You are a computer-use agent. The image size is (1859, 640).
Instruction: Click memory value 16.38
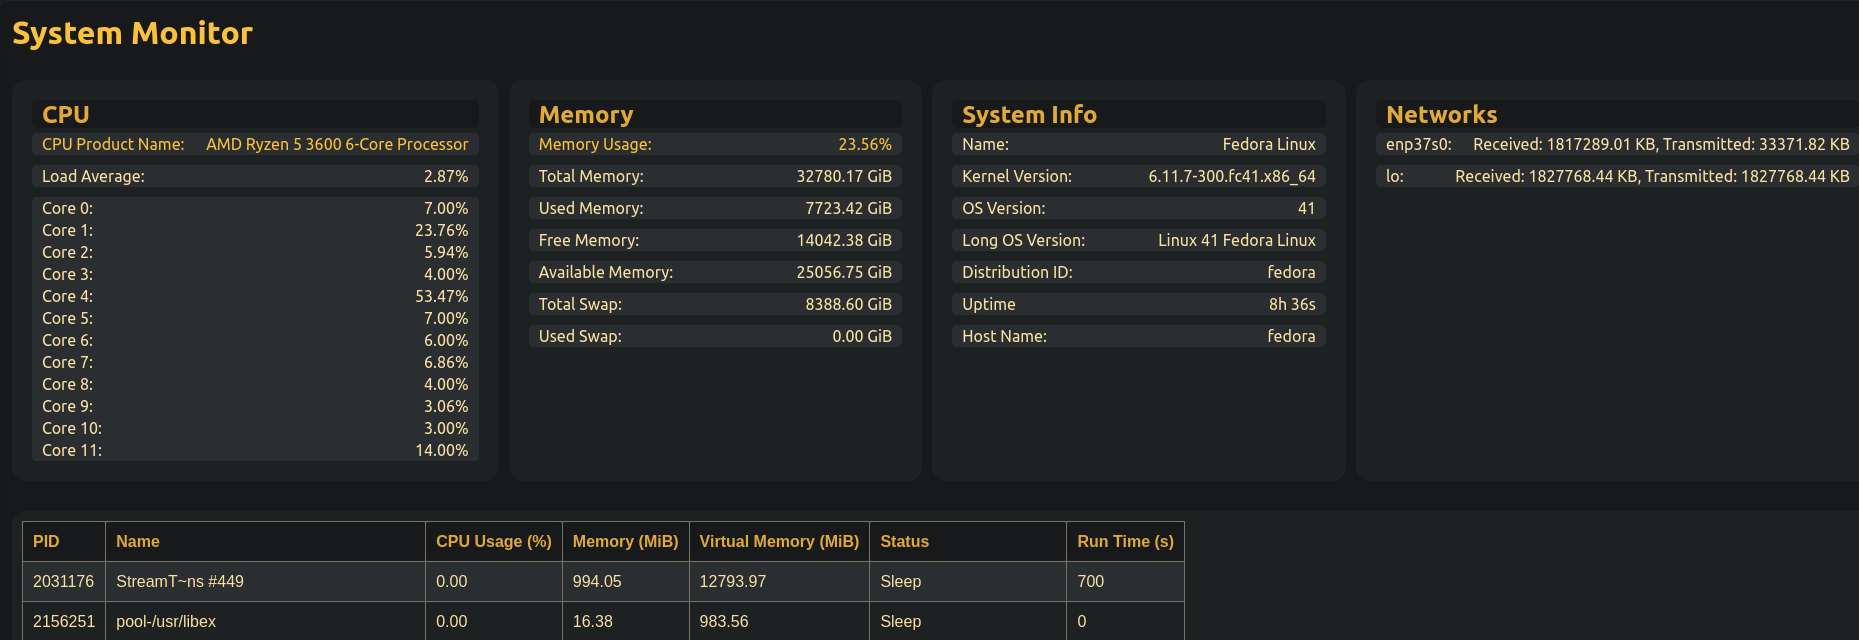[x=625, y=621]
